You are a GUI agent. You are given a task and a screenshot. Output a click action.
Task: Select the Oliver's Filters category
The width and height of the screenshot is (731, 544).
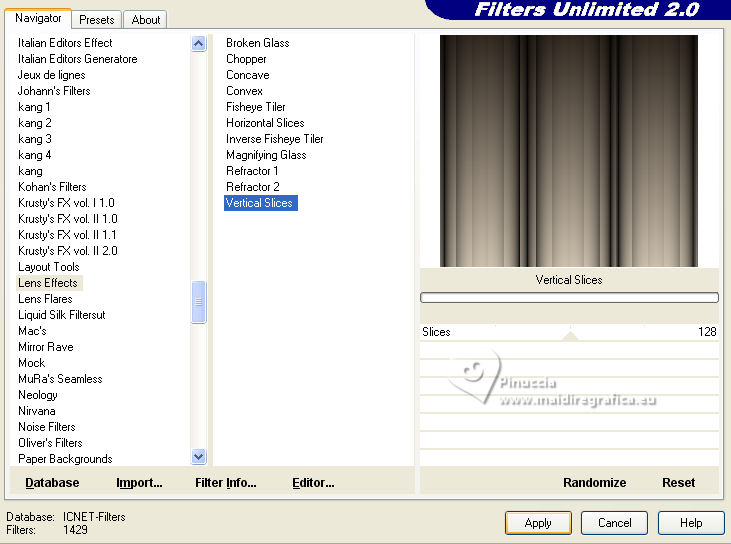pyautogui.click(x=50, y=443)
